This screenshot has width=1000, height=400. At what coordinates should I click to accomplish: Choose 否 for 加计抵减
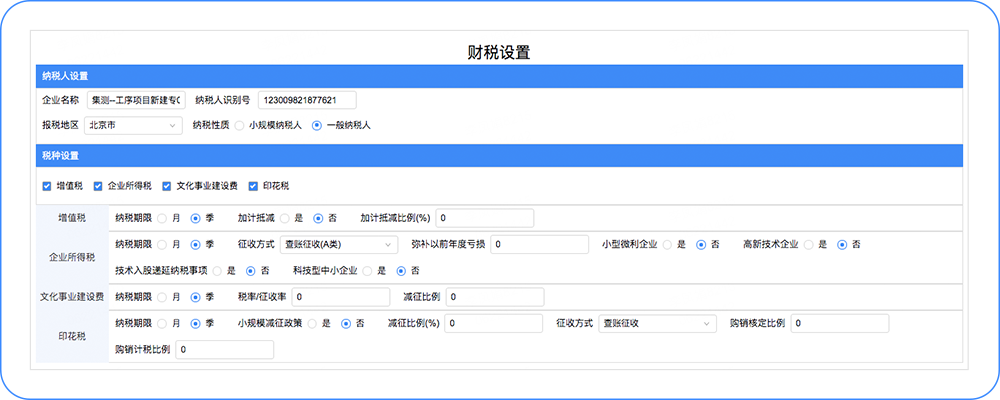point(318,218)
